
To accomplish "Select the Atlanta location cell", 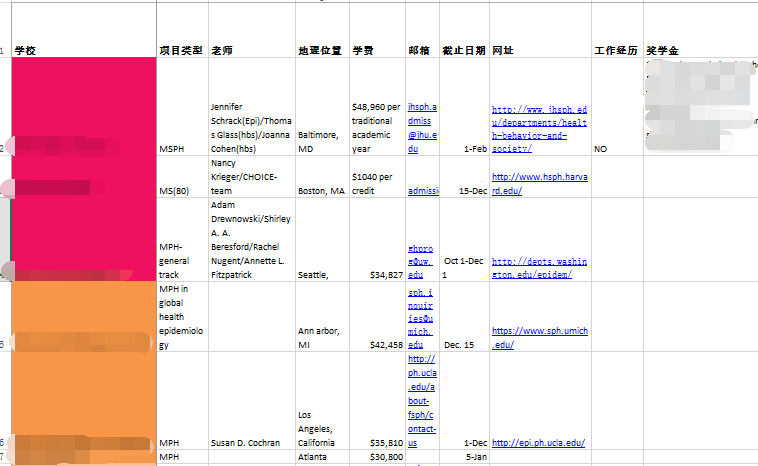I will pos(322,457).
